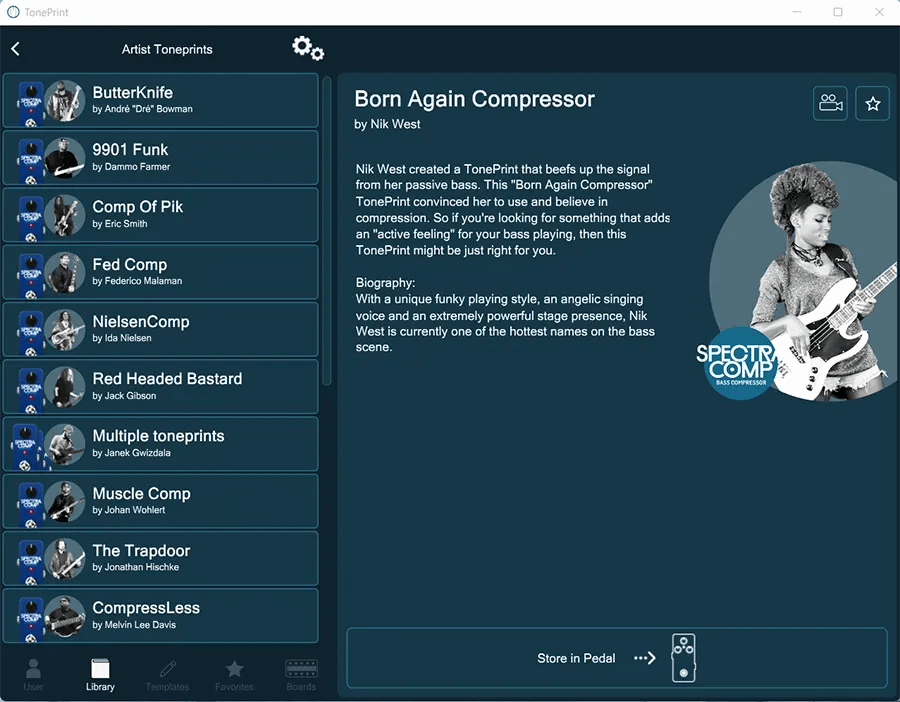Click the SpectraComp Bass Compressor logo badge
This screenshot has height=702, width=900.
[736, 362]
